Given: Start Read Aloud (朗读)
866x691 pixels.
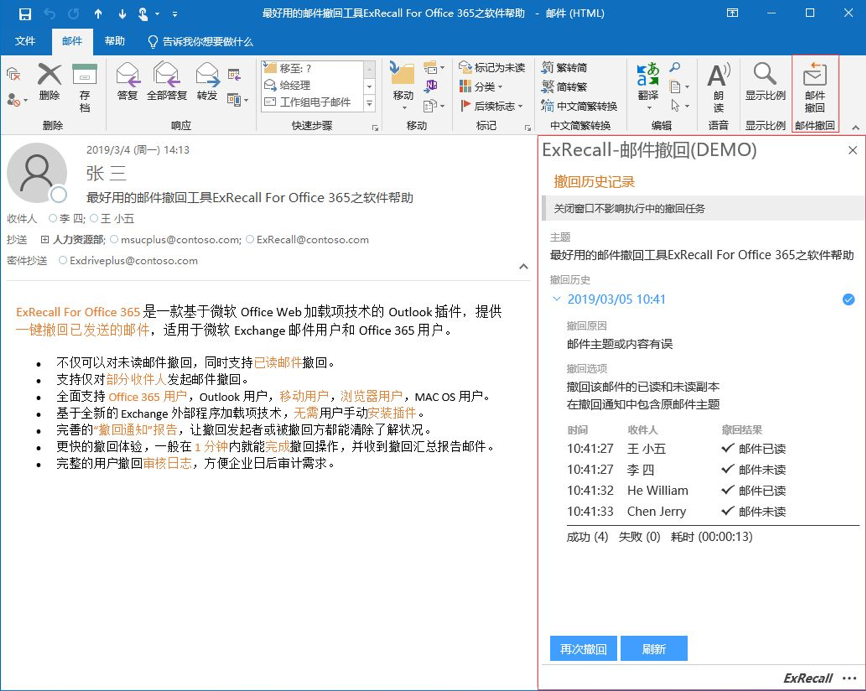Looking at the screenshot, I should point(719,88).
